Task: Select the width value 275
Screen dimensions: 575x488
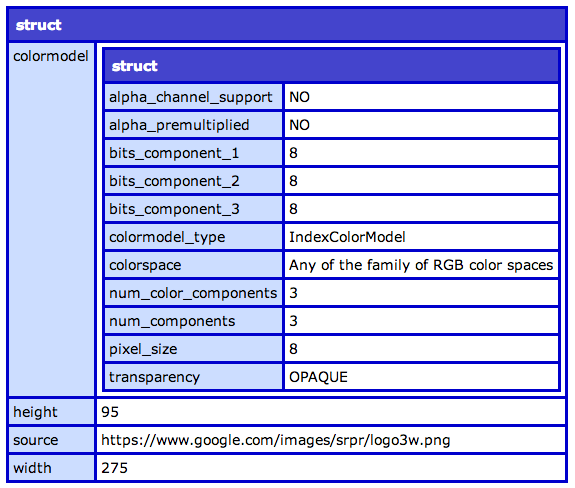Action: (x=114, y=468)
